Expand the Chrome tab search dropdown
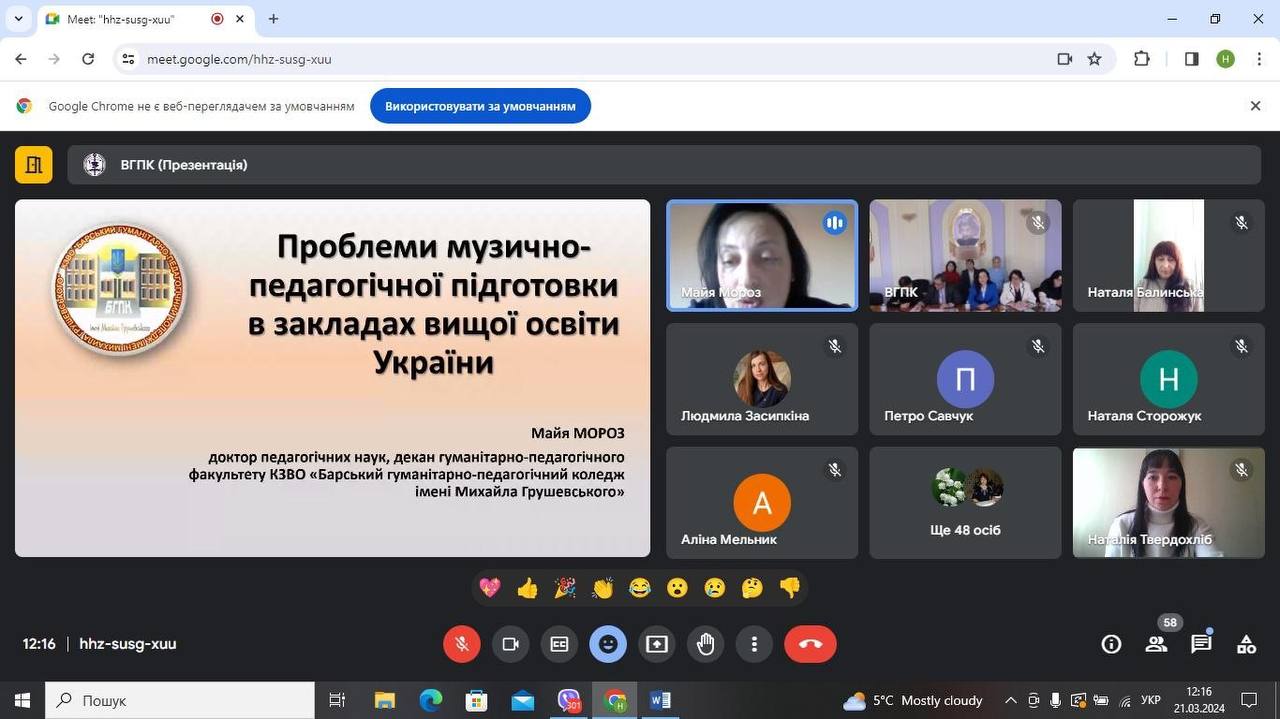The image size is (1280, 719). [18, 19]
